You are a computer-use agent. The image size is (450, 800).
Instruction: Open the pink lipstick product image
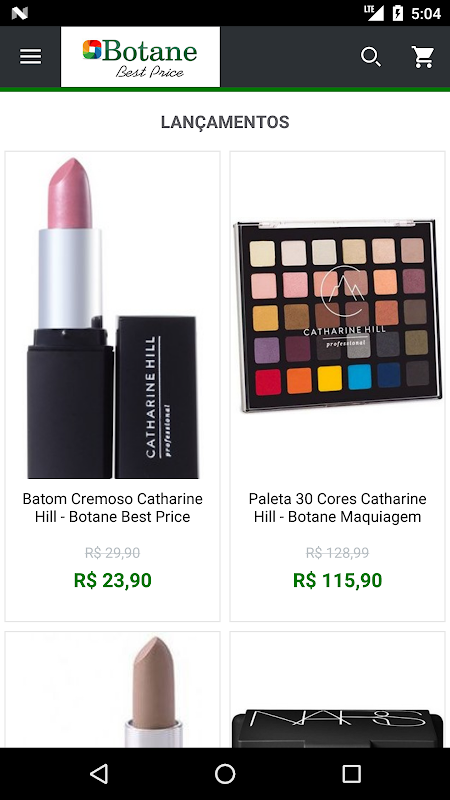coord(112,318)
